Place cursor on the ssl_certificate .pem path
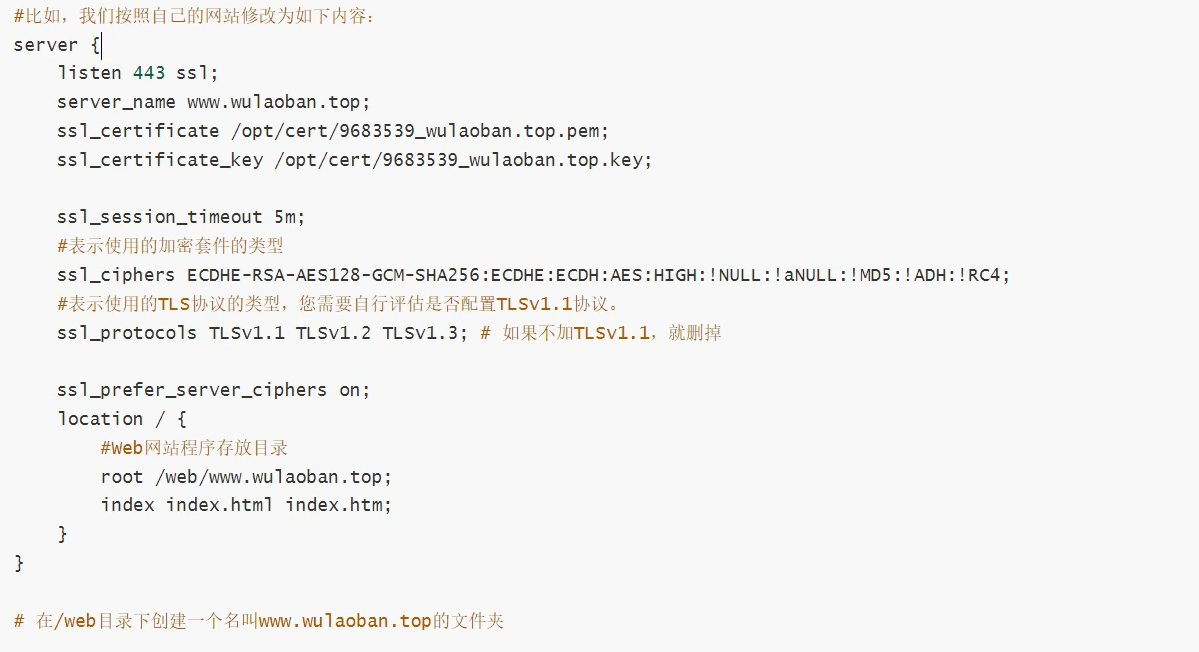 click(419, 131)
